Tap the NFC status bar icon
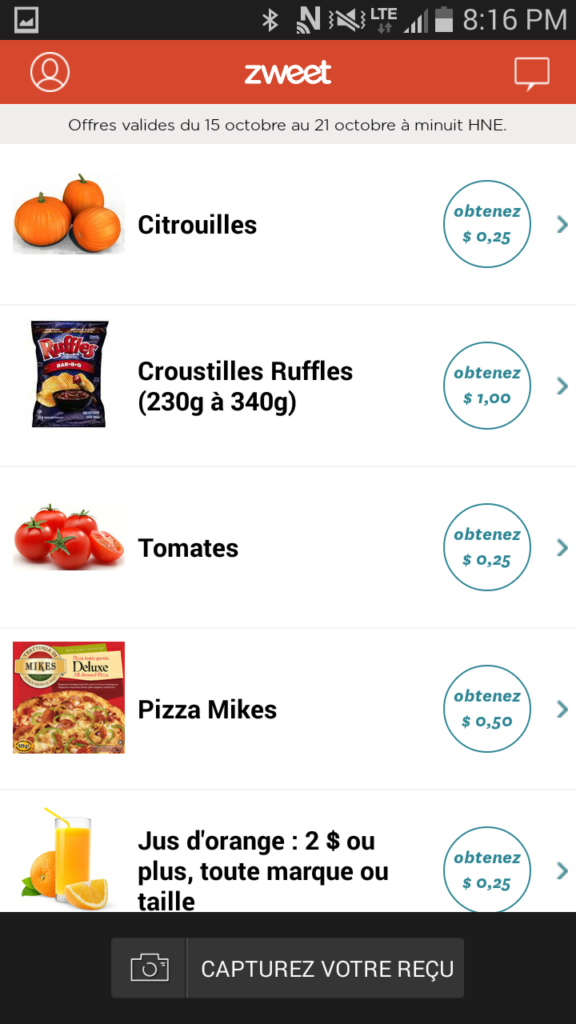The height and width of the screenshot is (1024, 576). tap(308, 20)
